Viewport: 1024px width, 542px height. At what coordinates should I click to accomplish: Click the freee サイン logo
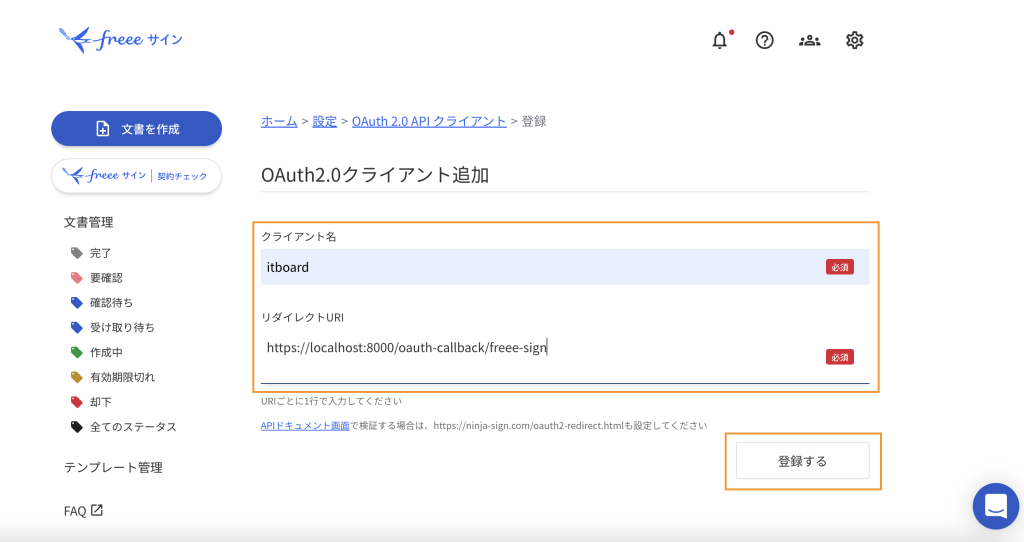coord(121,40)
